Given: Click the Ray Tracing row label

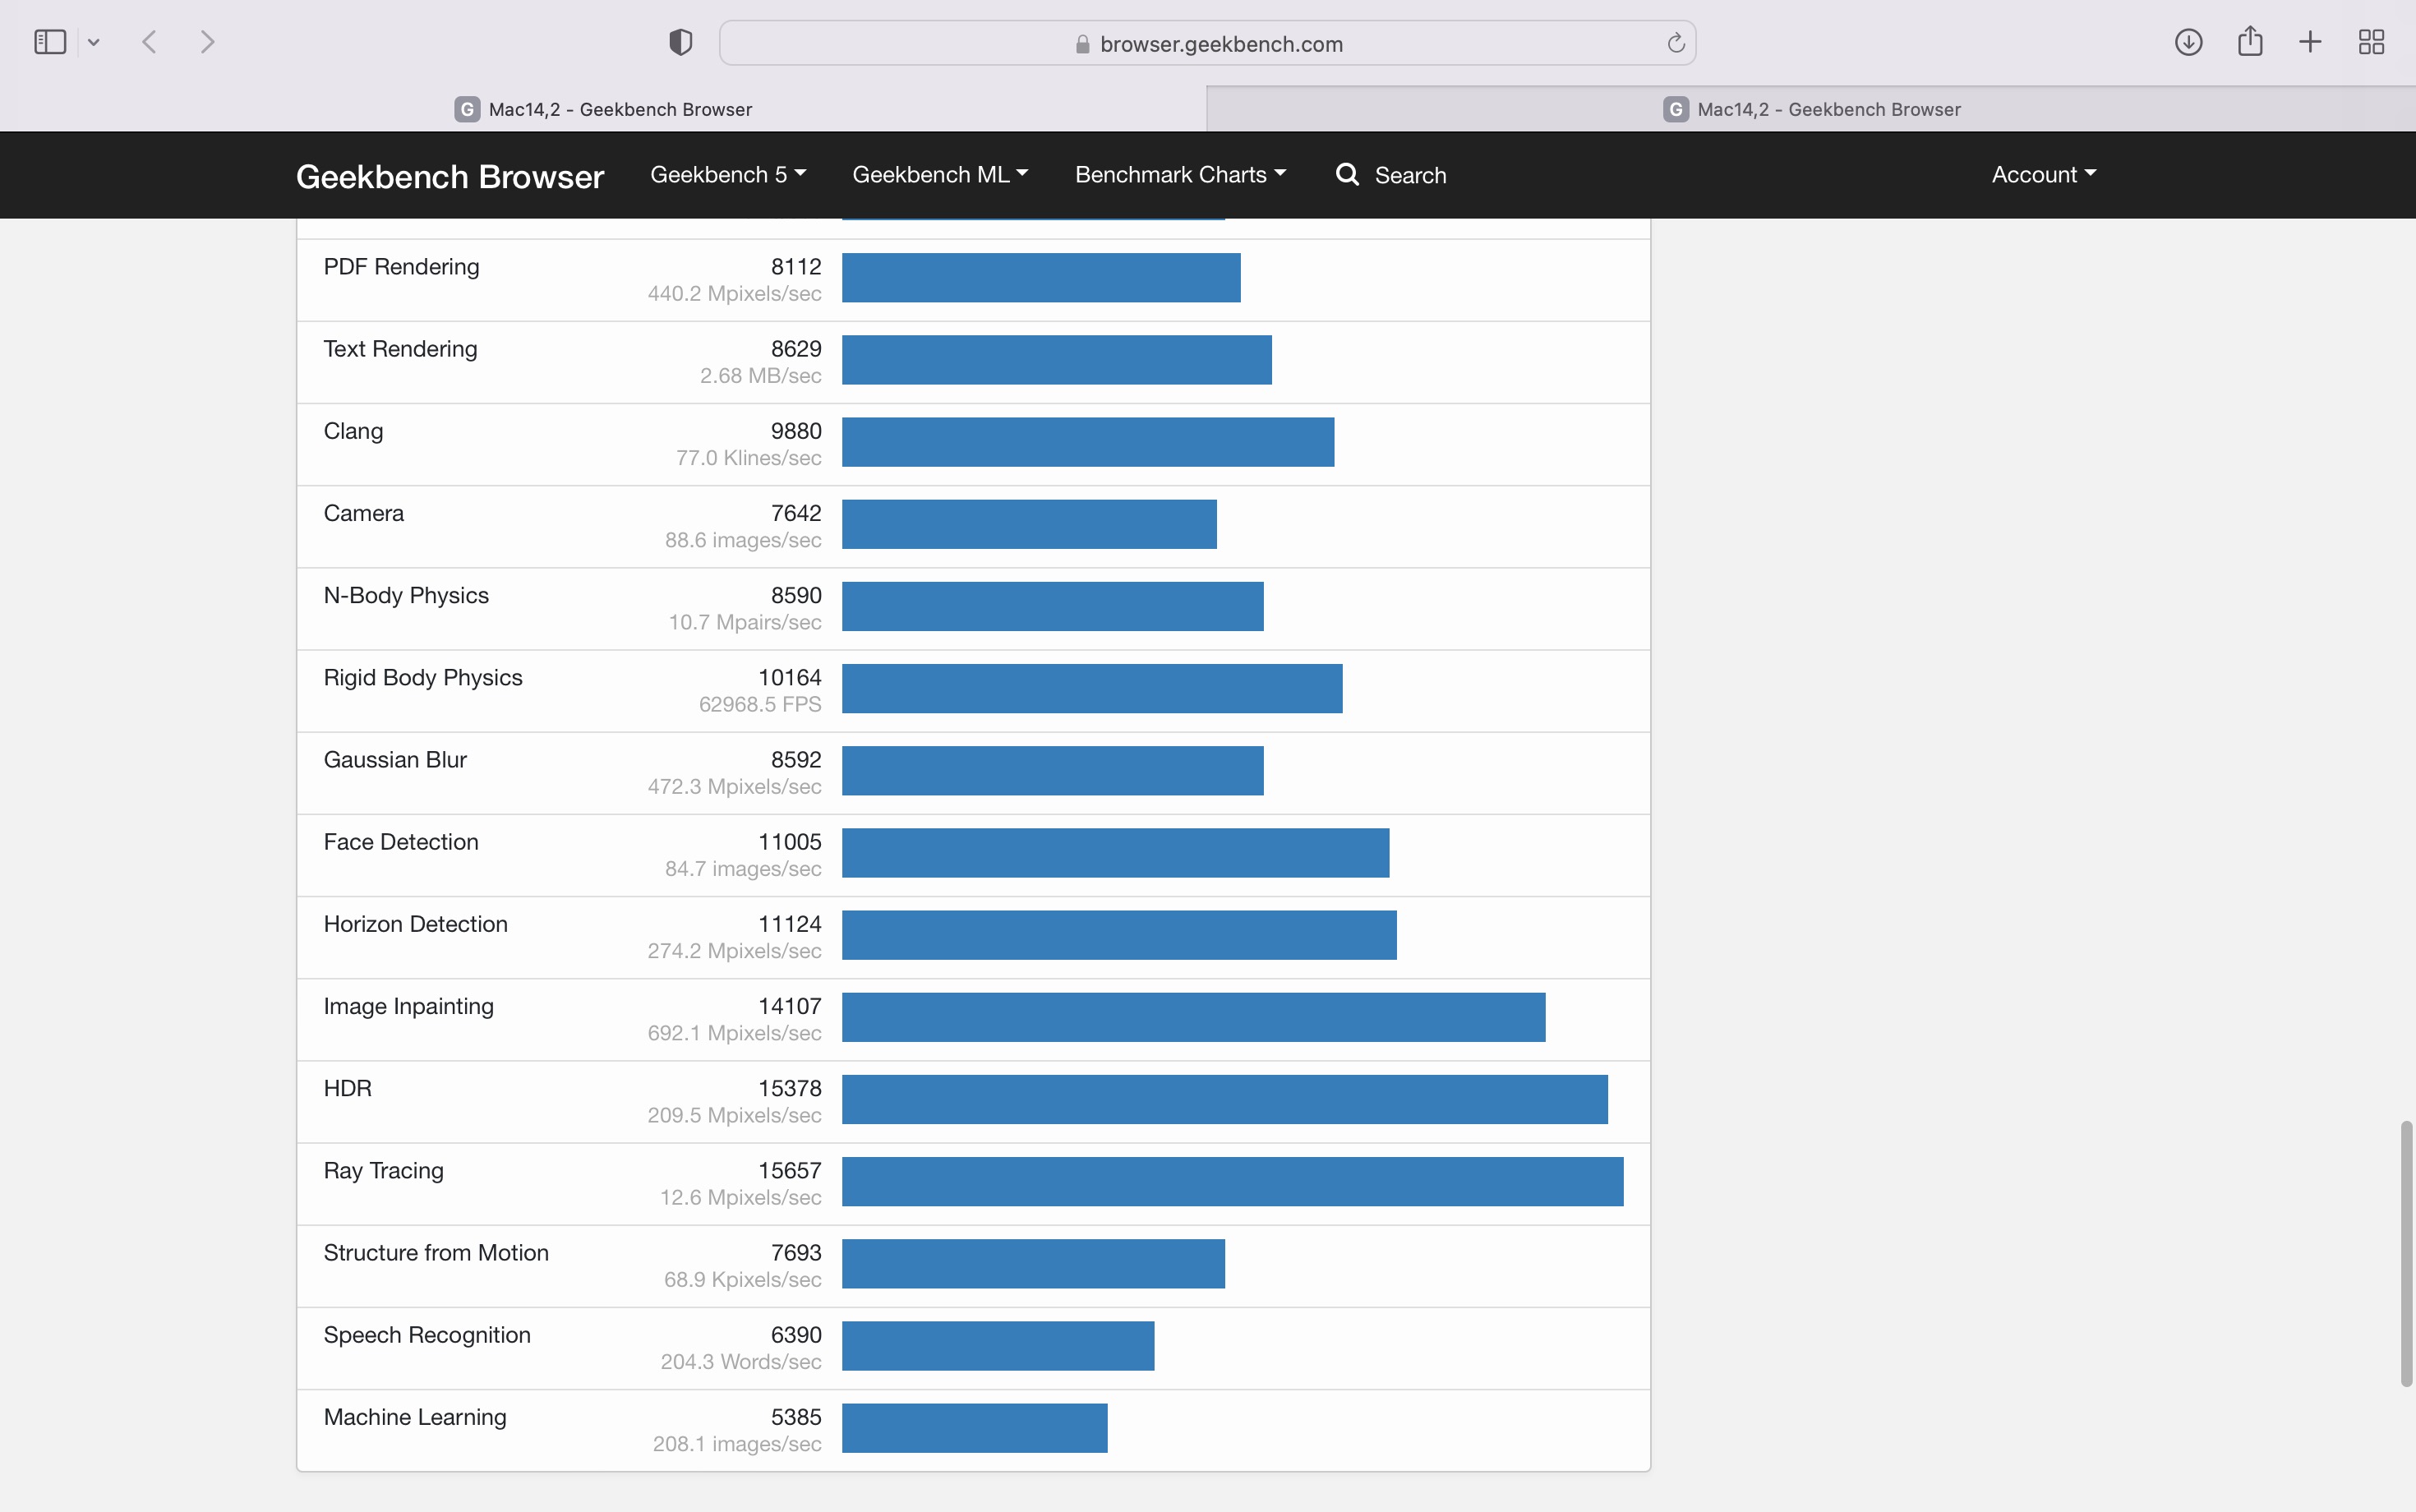Looking at the screenshot, I should [383, 1171].
